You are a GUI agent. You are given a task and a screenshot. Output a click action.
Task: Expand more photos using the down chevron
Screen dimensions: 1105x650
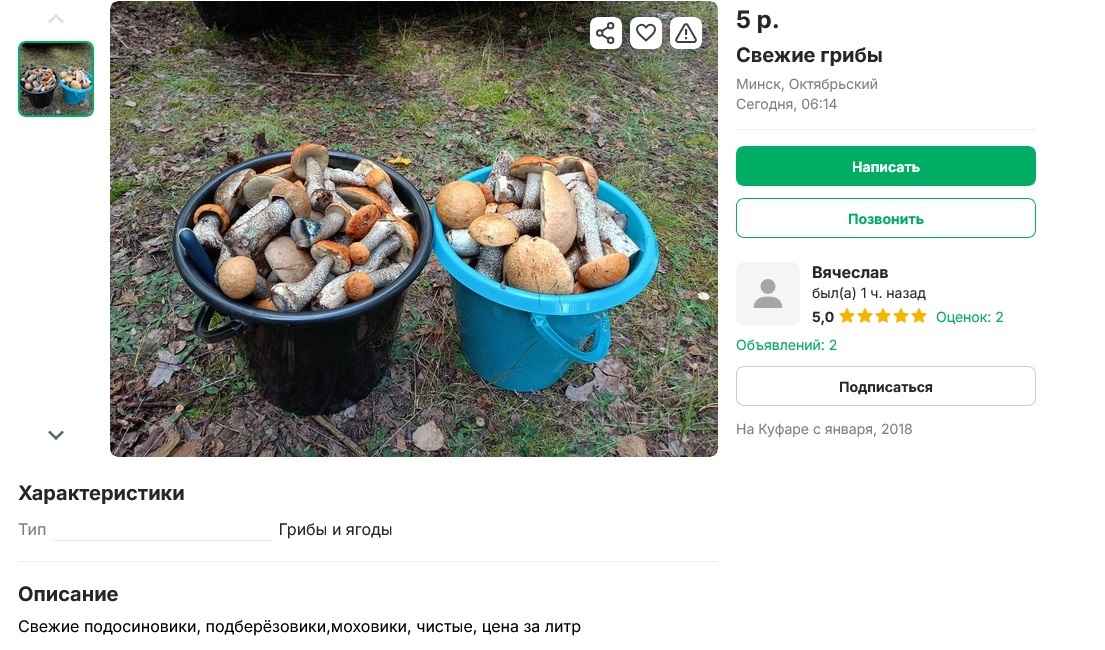click(x=56, y=435)
